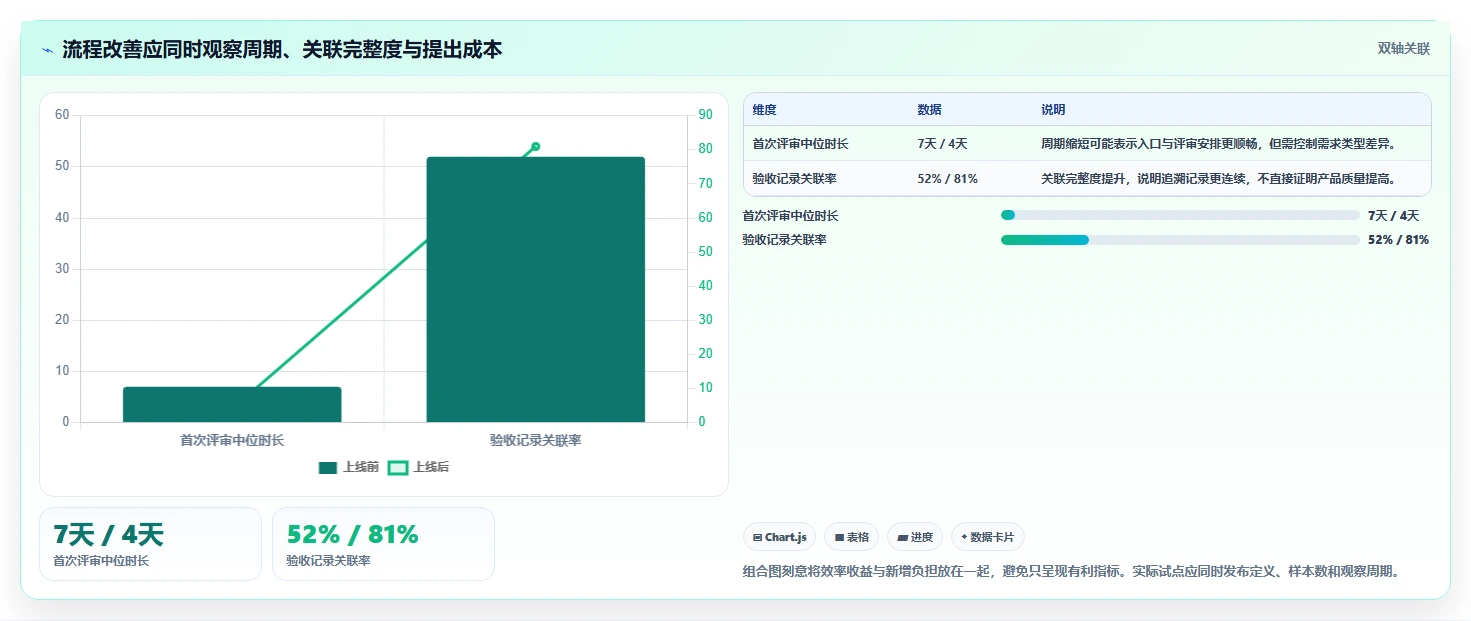Select the 进度 tag chip
This screenshot has height=621, width=1471.
click(x=915, y=537)
